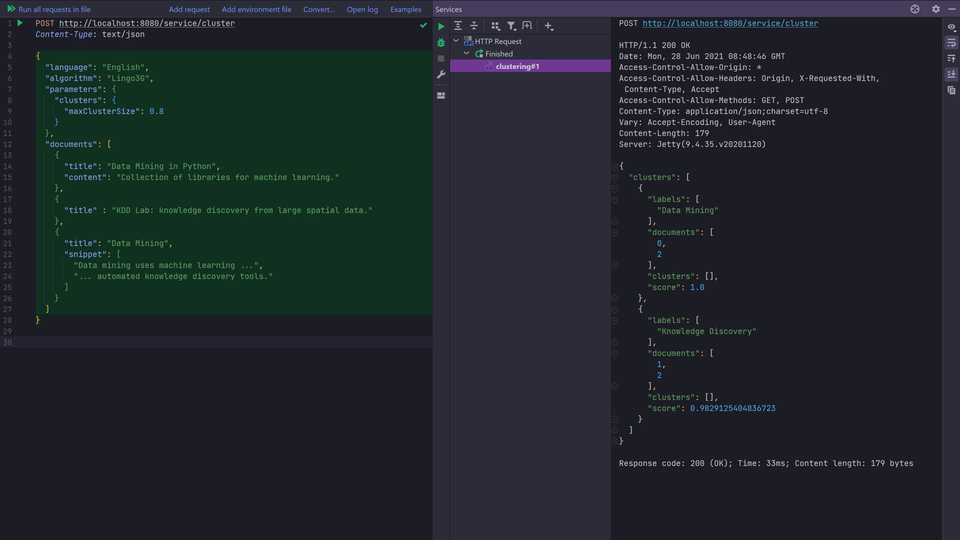Click Add request in the editor toolbar
Image resolution: width=960 pixels, height=540 pixels.
click(189, 9)
